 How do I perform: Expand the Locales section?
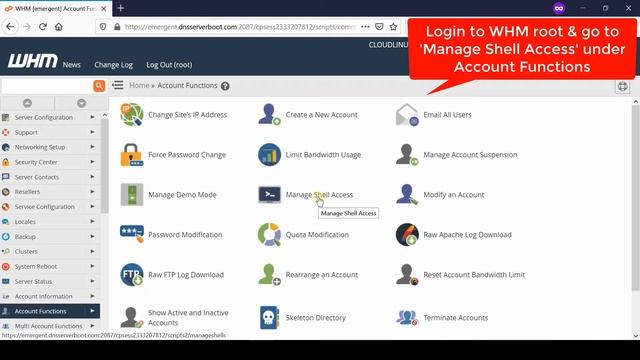click(x=50, y=222)
